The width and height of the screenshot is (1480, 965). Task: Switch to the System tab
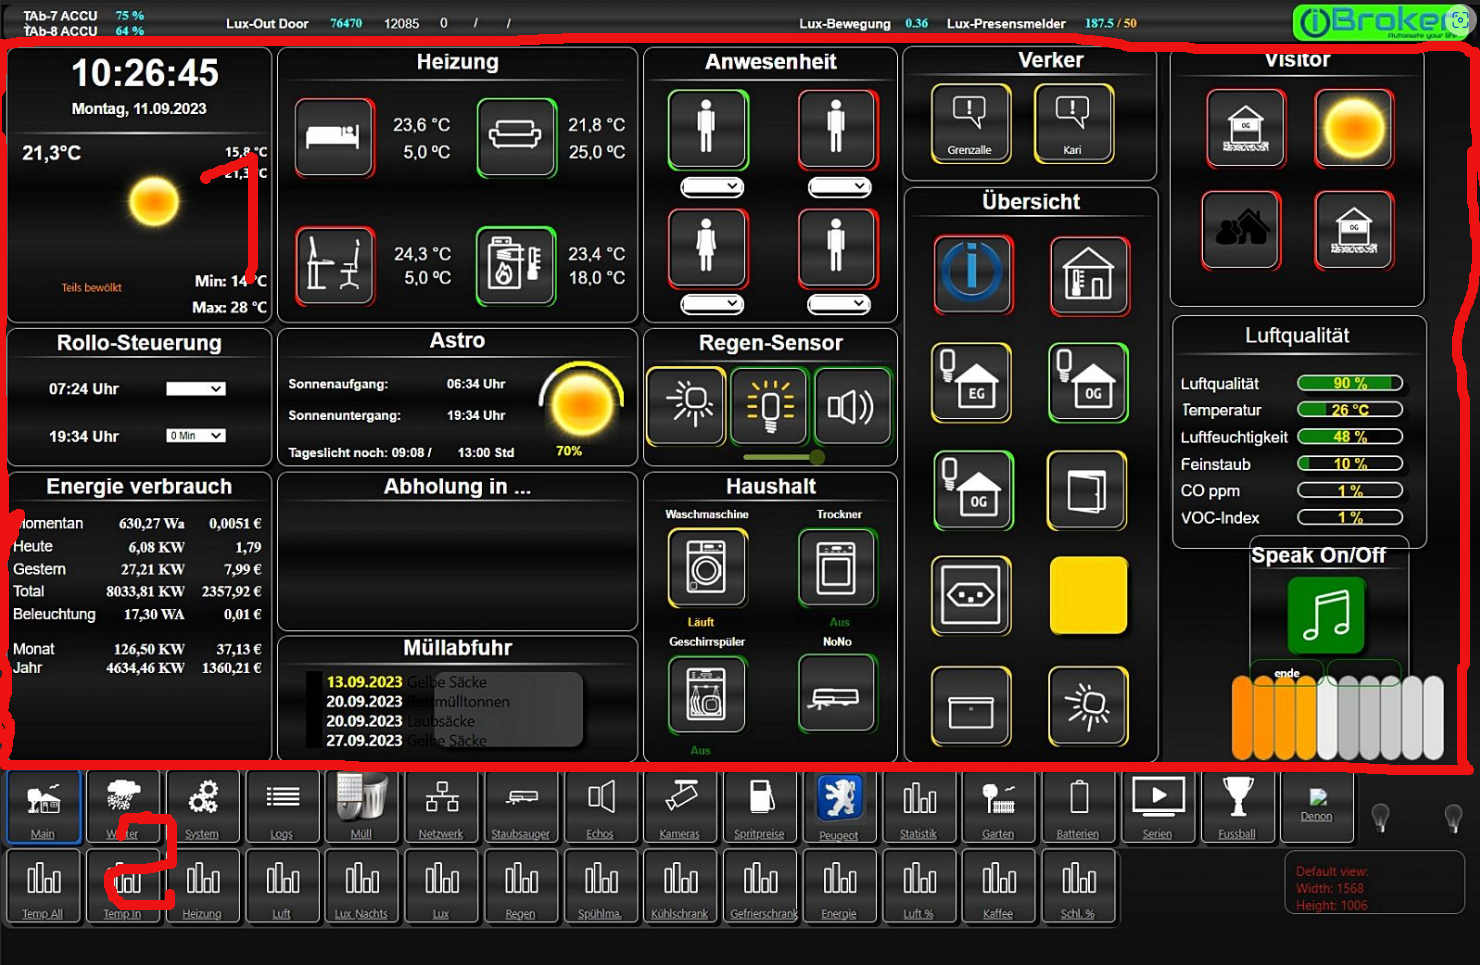pos(202,806)
